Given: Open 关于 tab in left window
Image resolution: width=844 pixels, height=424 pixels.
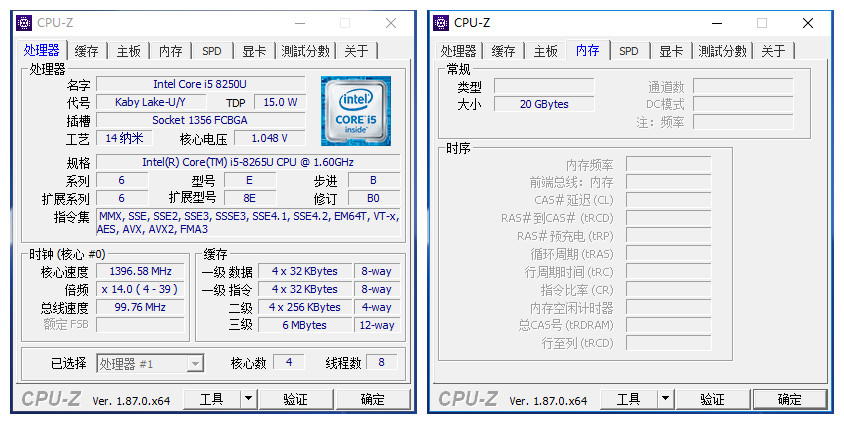Looking at the screenshot, I should [356, 51].
